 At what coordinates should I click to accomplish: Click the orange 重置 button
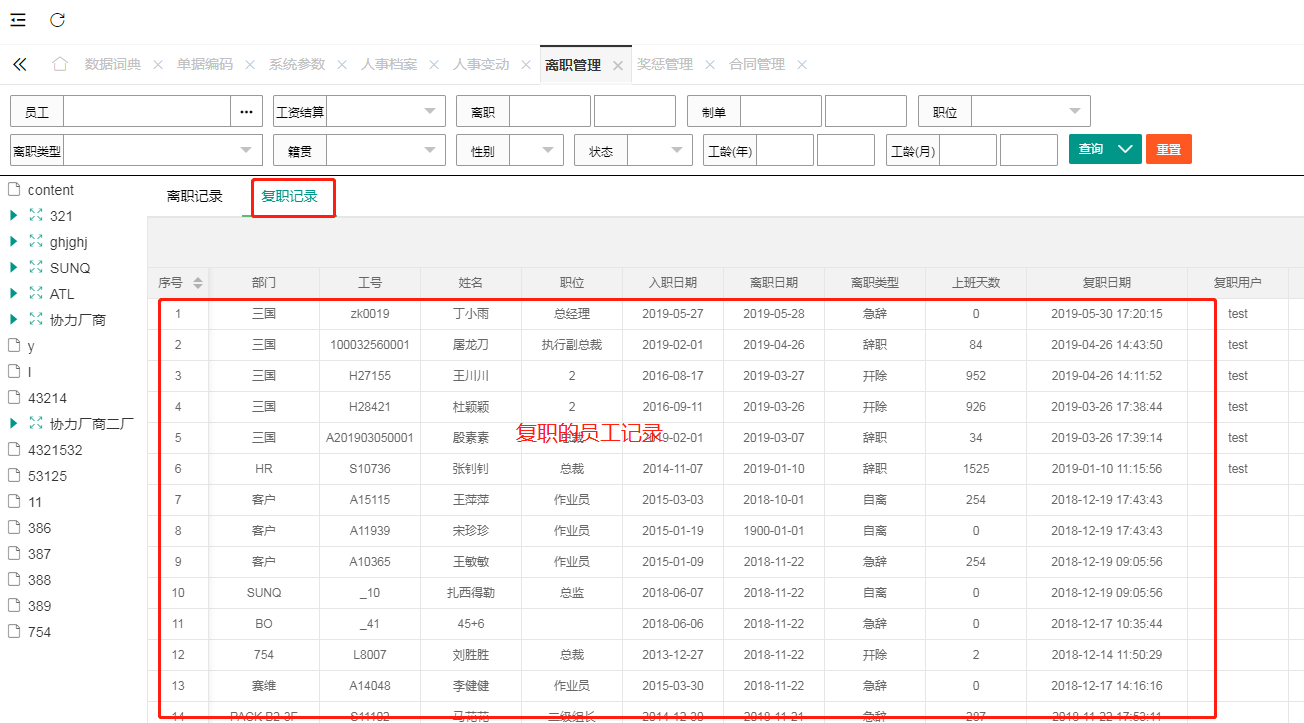point(1168,149)
